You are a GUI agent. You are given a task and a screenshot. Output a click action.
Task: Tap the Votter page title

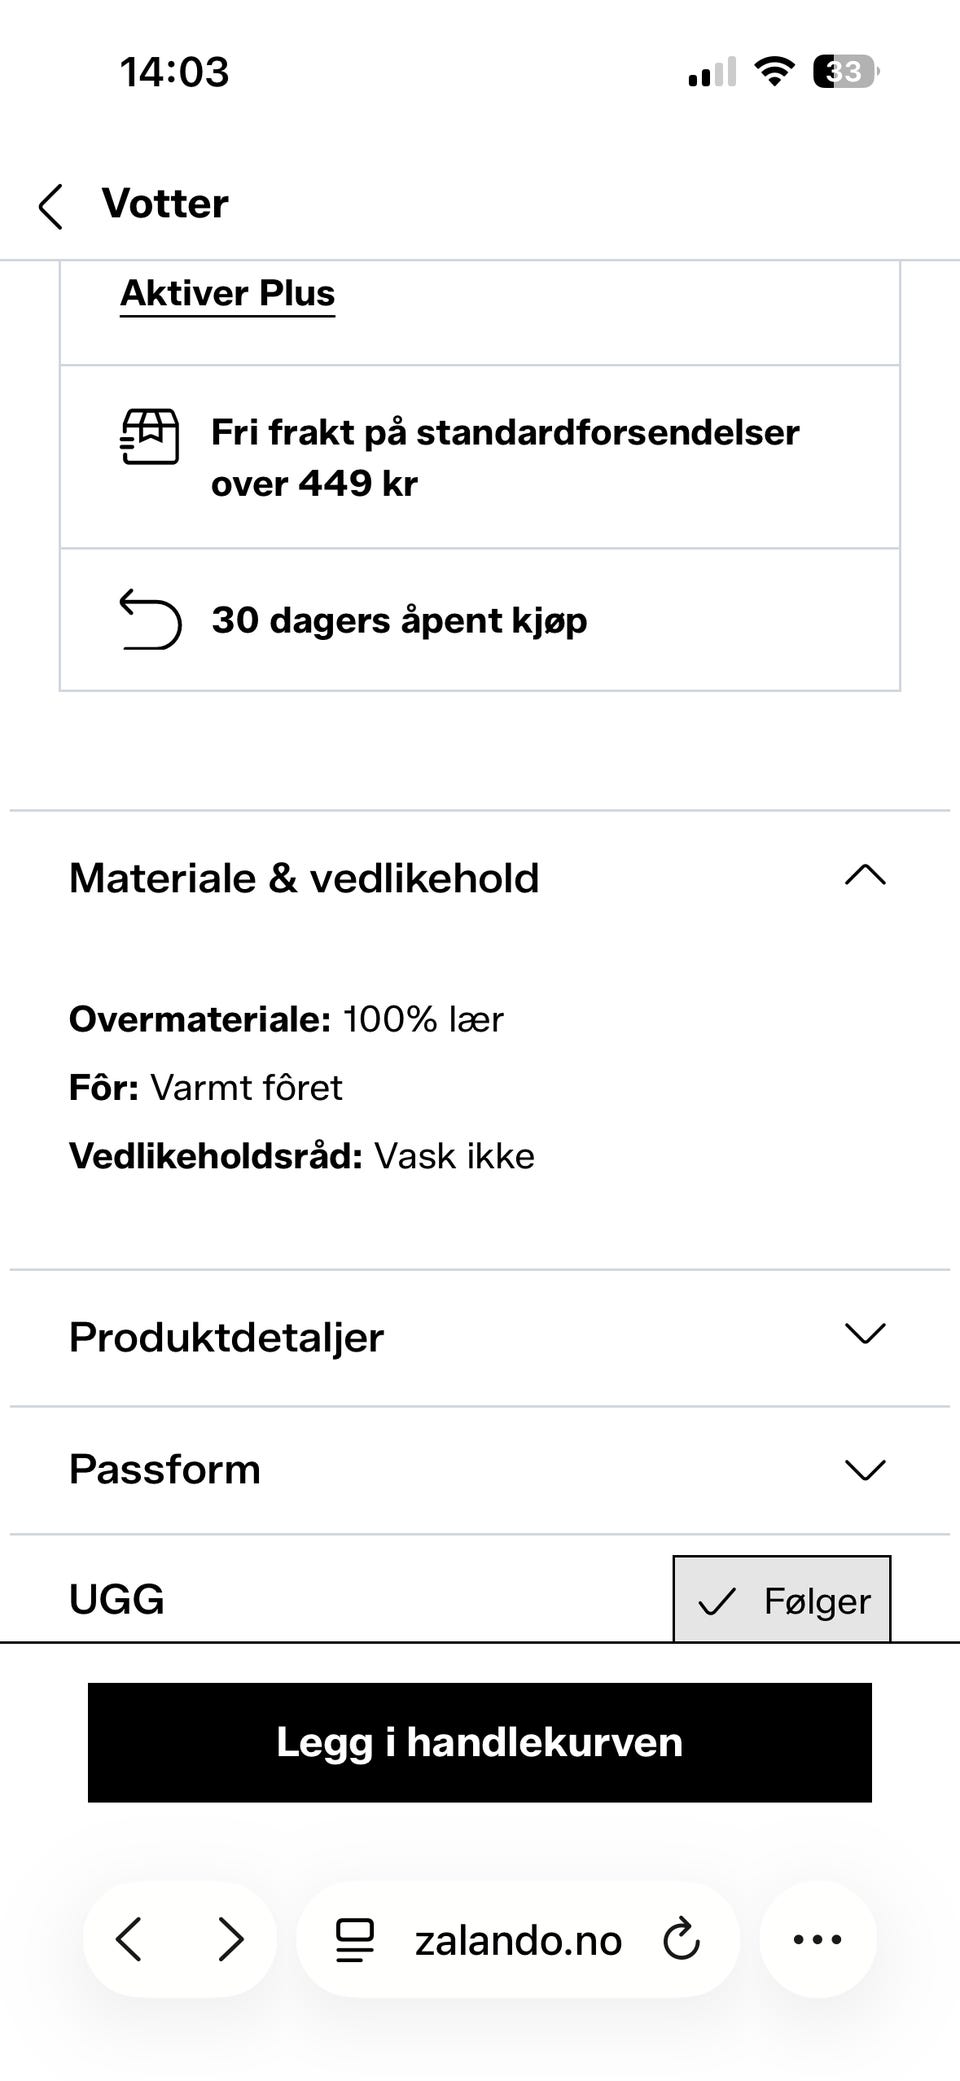click(x=165, y=204)
